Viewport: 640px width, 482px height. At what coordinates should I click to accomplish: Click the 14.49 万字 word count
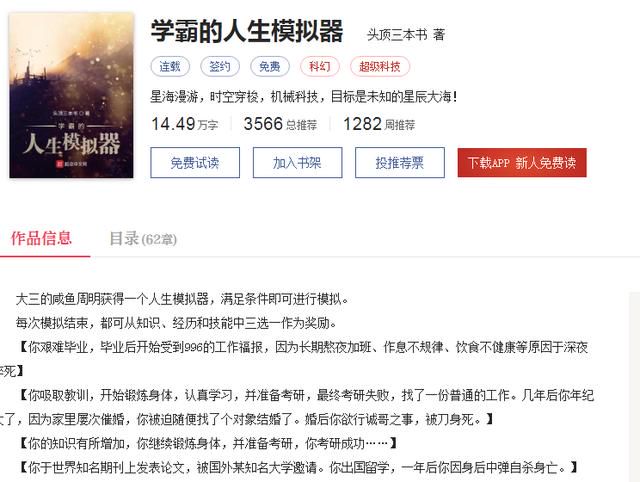184,124
